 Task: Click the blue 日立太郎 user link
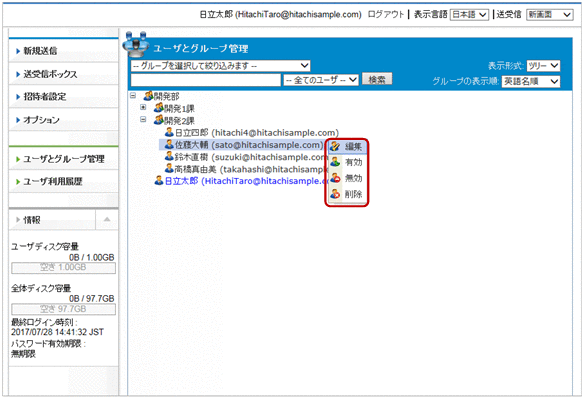pyautogui.click(x=246, y=181)
